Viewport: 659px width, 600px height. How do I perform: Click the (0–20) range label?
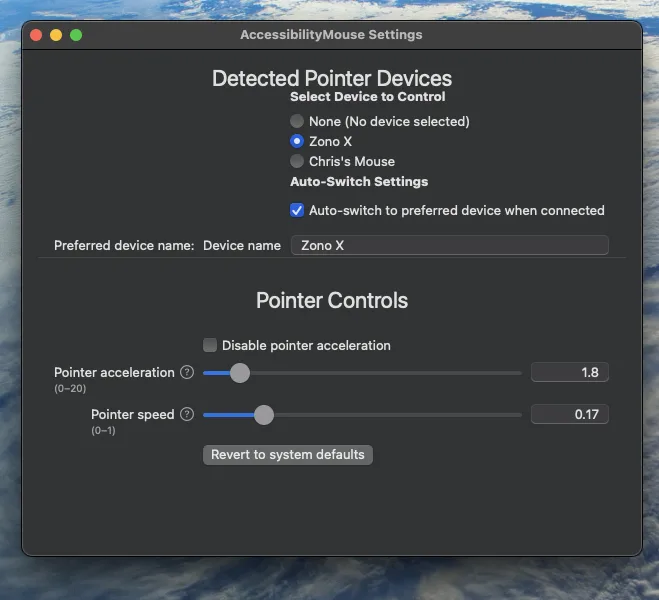coord(70,388)
